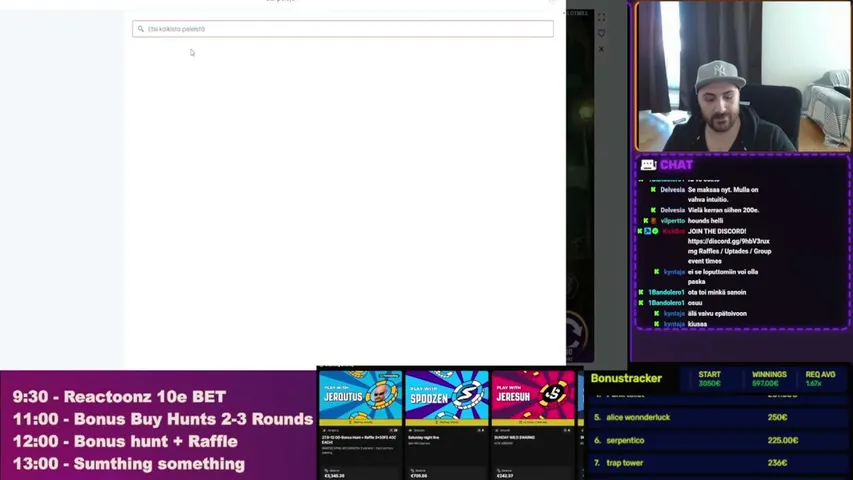Click the CHAT panel header text
Viewport: 853px width, 480px height.
click(677, 165)
